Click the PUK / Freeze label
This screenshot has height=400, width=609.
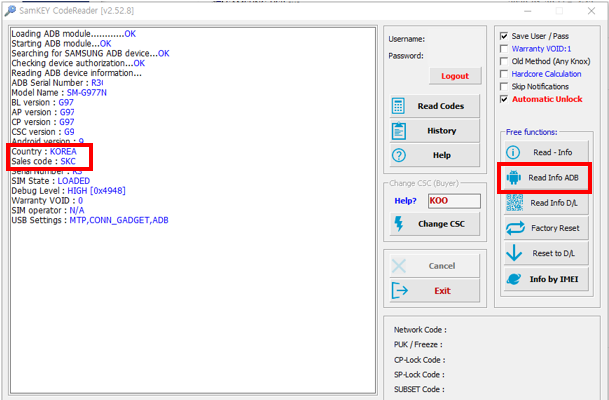[x=418, y=344]
